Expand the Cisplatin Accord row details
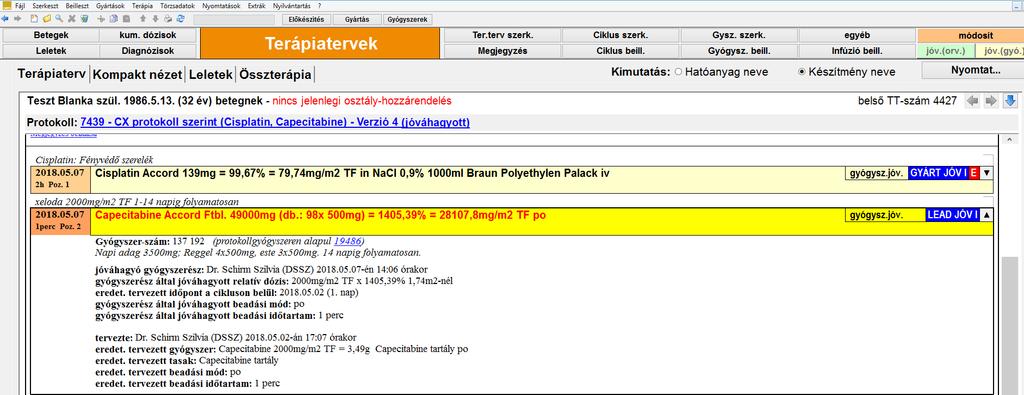The image size is (1024, 395). [x=986, y=173]
